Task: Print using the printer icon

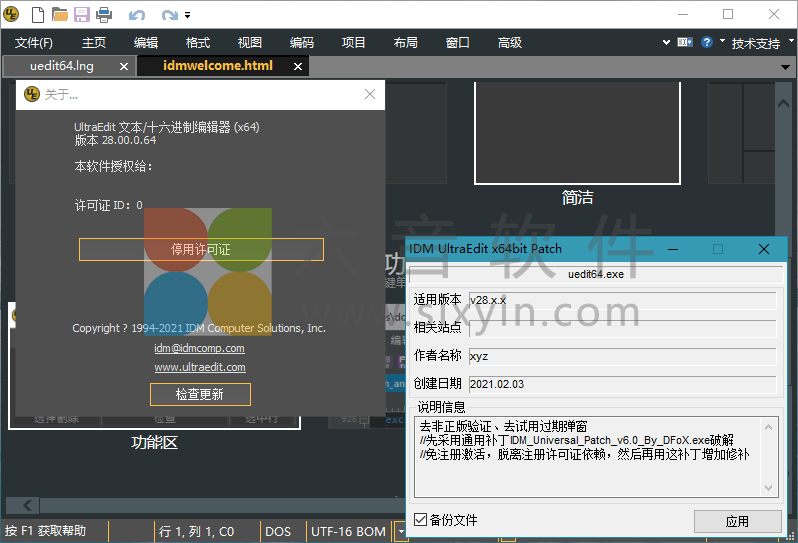Action: (104, 15)
